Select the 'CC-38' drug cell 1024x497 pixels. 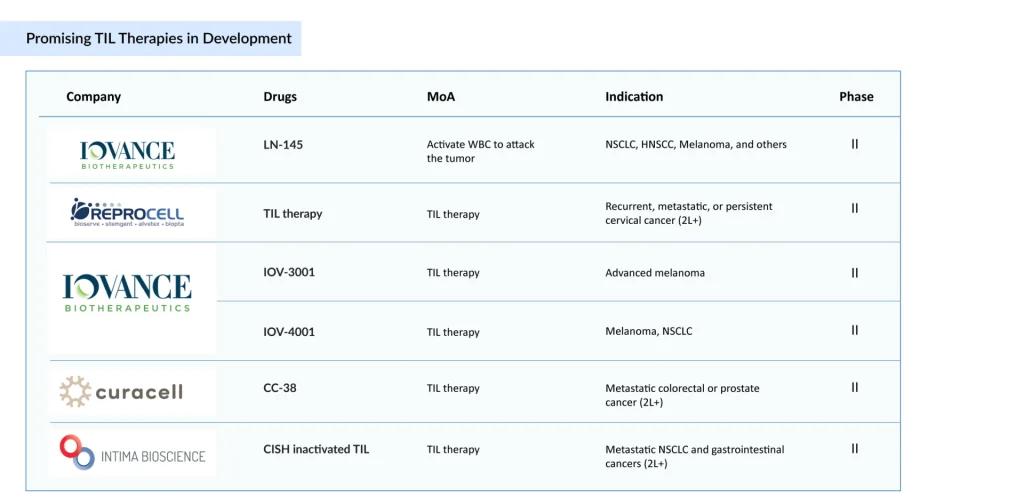[x=280, y=388]
